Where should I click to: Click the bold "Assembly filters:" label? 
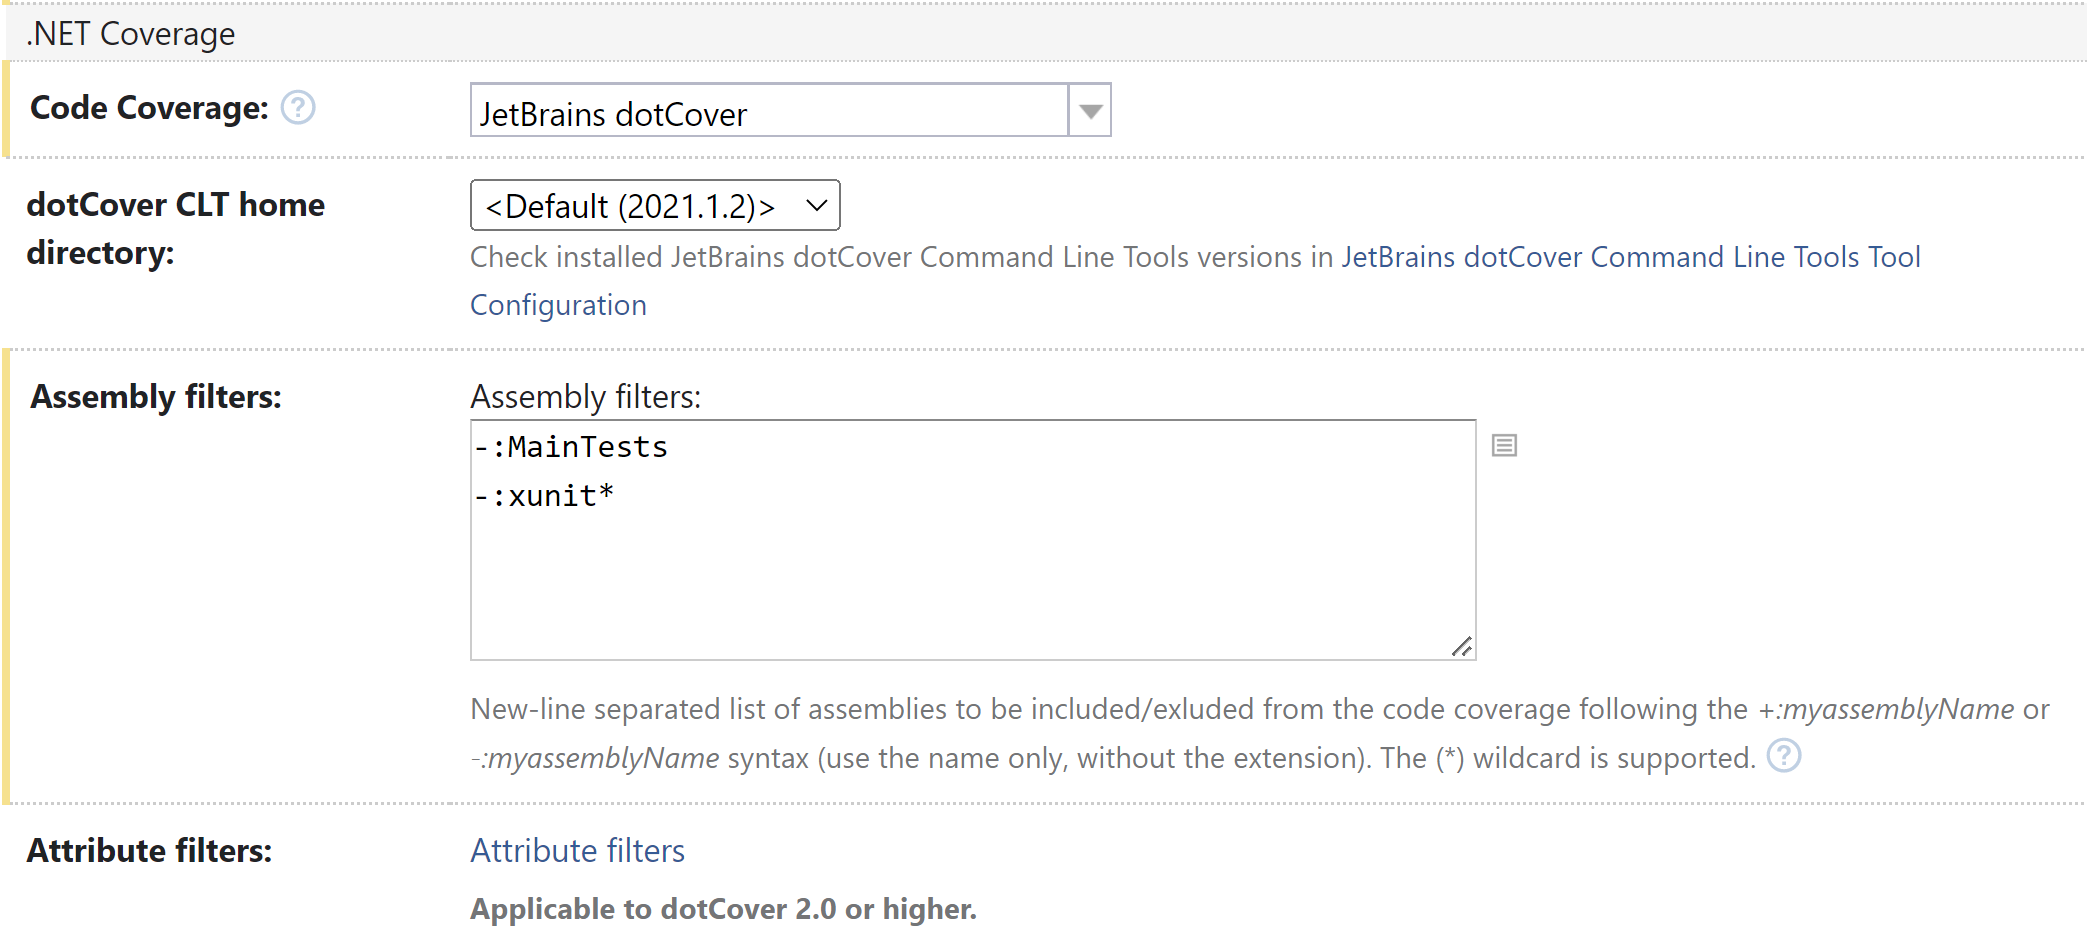click(x=155, y=397)
